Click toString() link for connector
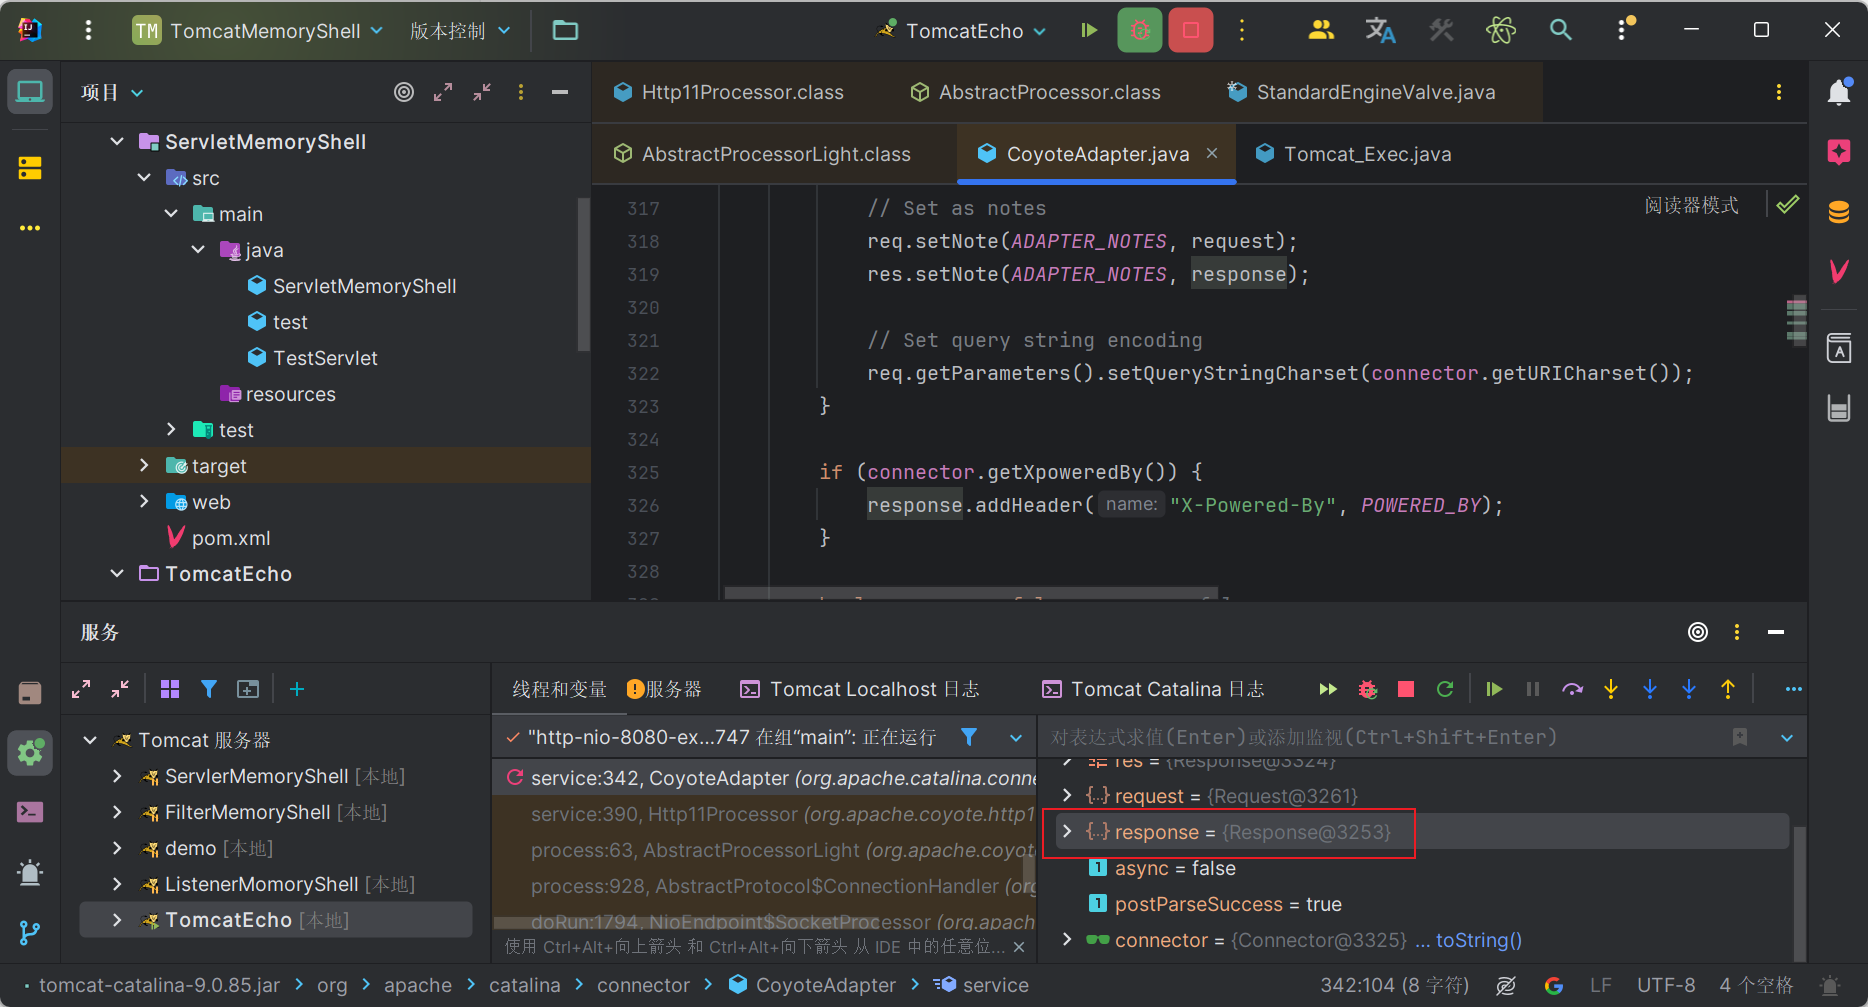 tap(1478, 940)
